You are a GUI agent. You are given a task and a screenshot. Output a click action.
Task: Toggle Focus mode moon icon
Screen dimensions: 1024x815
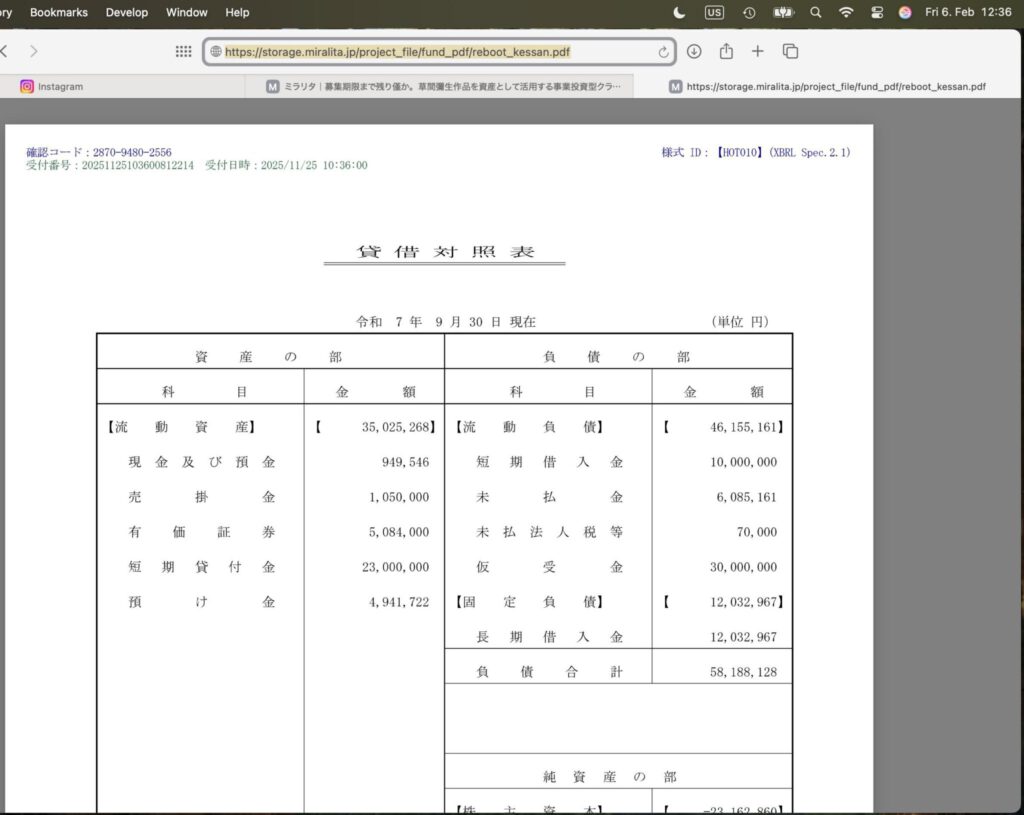coord(680,12)
